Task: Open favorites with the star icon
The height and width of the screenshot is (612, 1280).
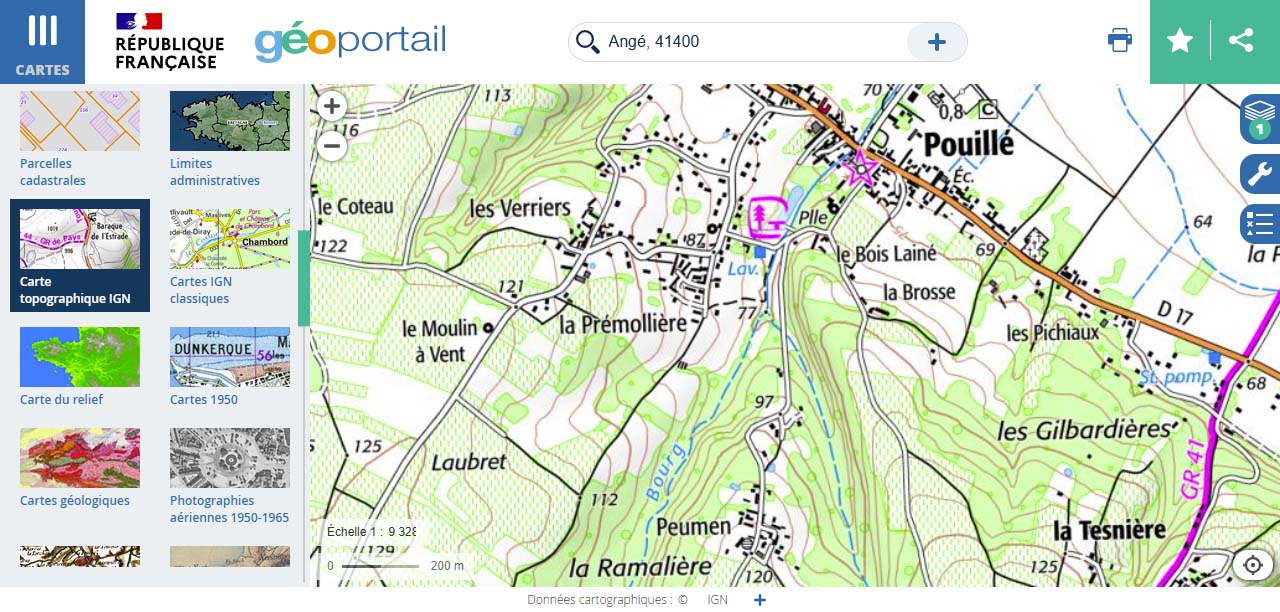Action: 1180,41
